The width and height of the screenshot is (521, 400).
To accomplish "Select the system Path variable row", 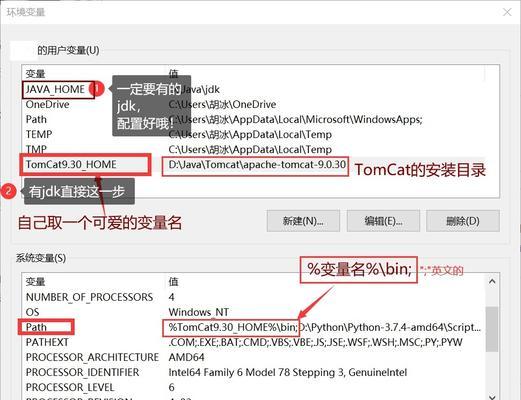I will pyautogui.click(x=253, y=327).
